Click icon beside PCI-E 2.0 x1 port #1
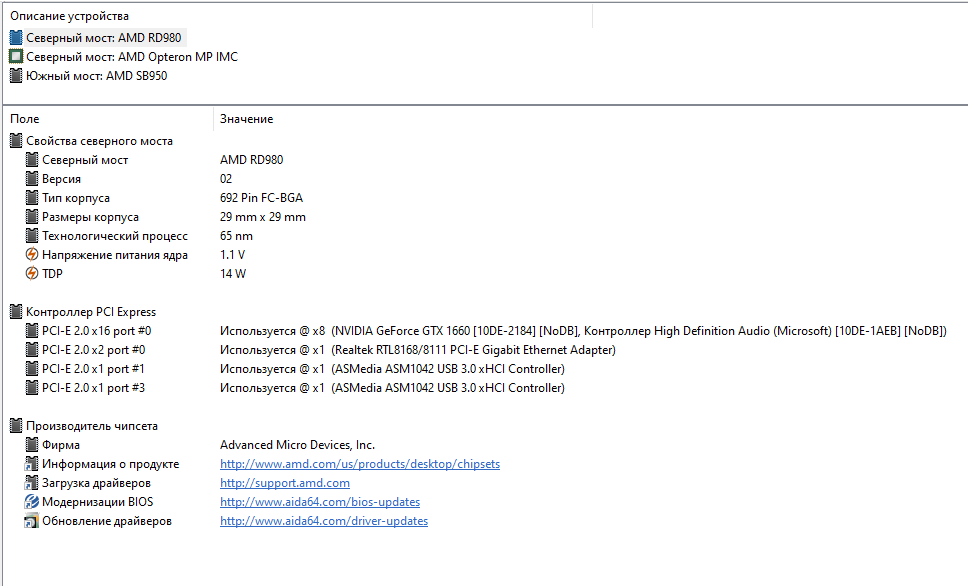Viewport: 968px width, 586px height. pos(32,369)
